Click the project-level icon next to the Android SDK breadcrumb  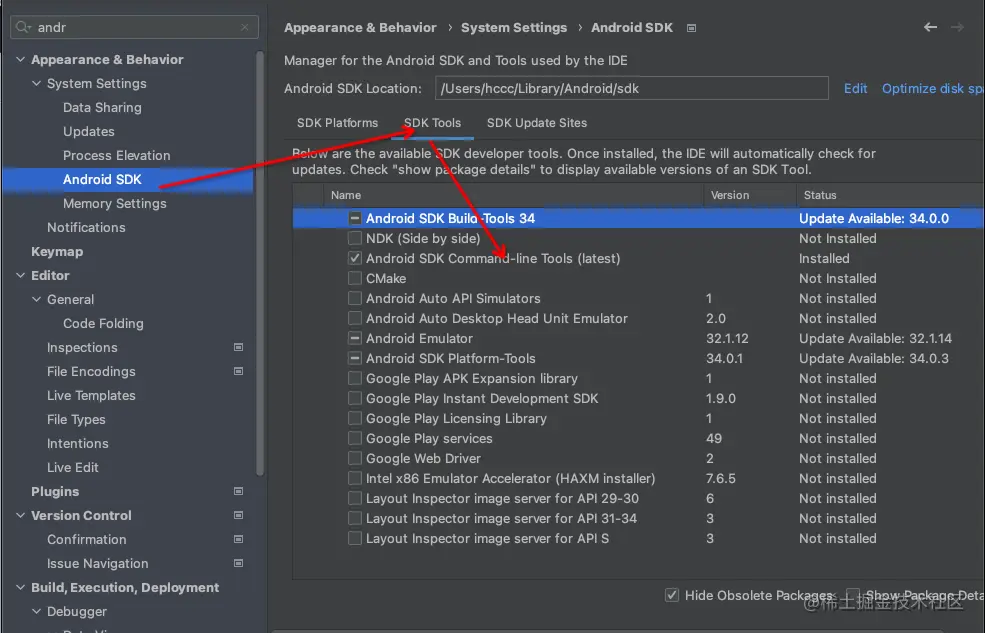click(x=691, y=28)
